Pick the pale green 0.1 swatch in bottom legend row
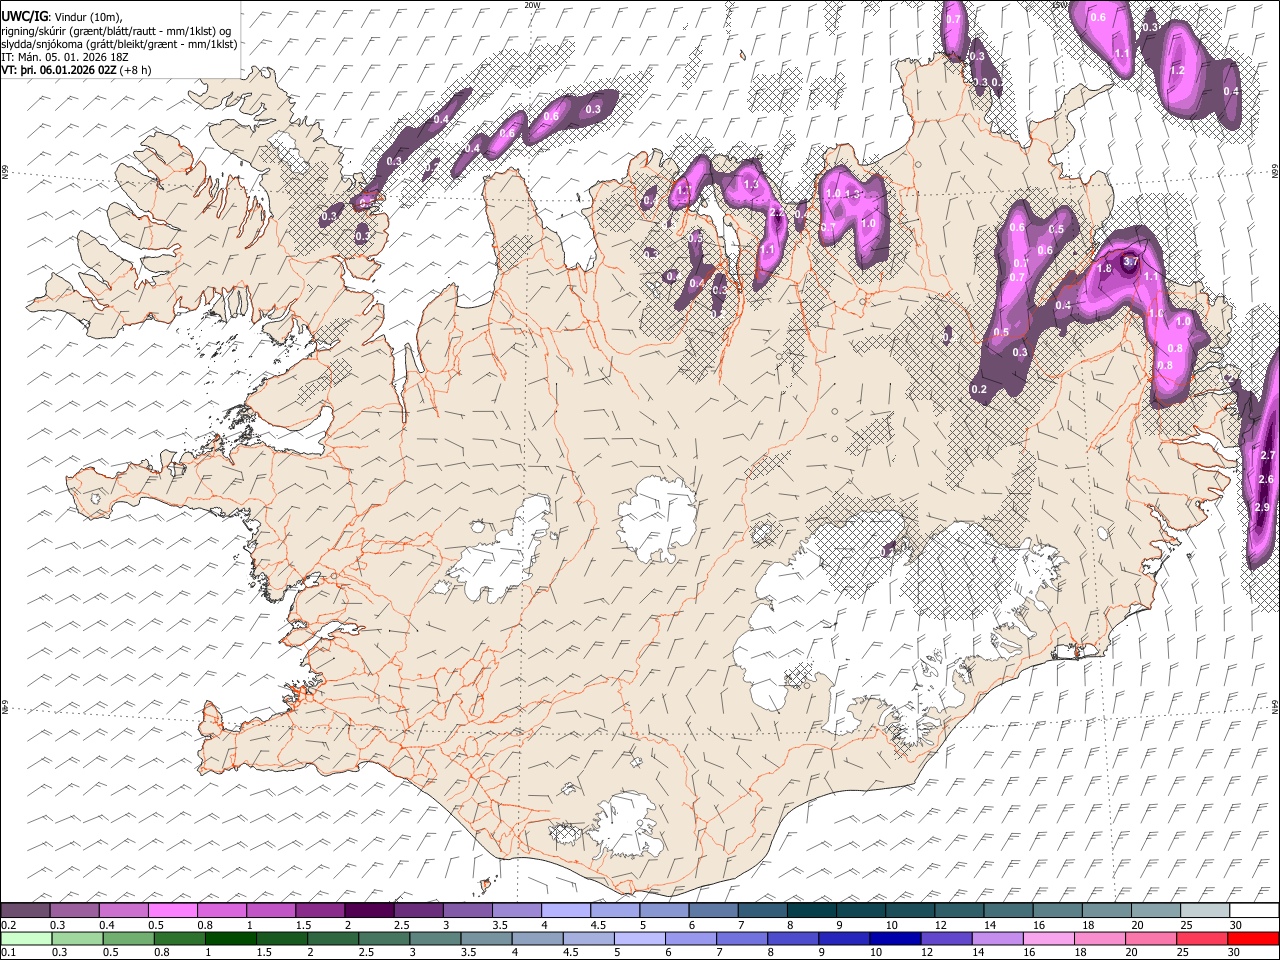Image resolution: width=1280 pixels, height=960 pixels. click(x=26, y=937)
